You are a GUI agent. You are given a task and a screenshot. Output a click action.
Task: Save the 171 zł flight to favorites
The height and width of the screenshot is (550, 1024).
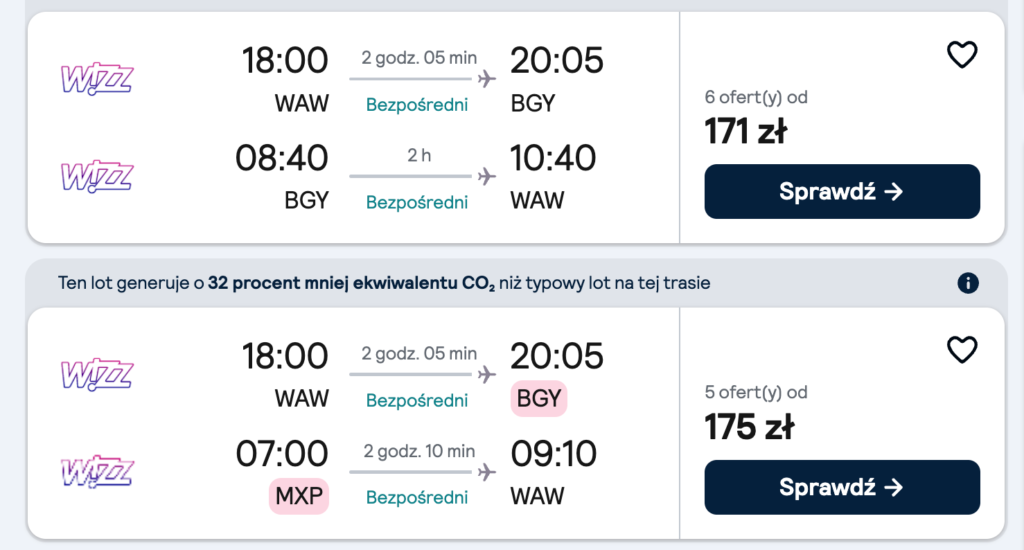pyautogui.click(x=961, y=55)
